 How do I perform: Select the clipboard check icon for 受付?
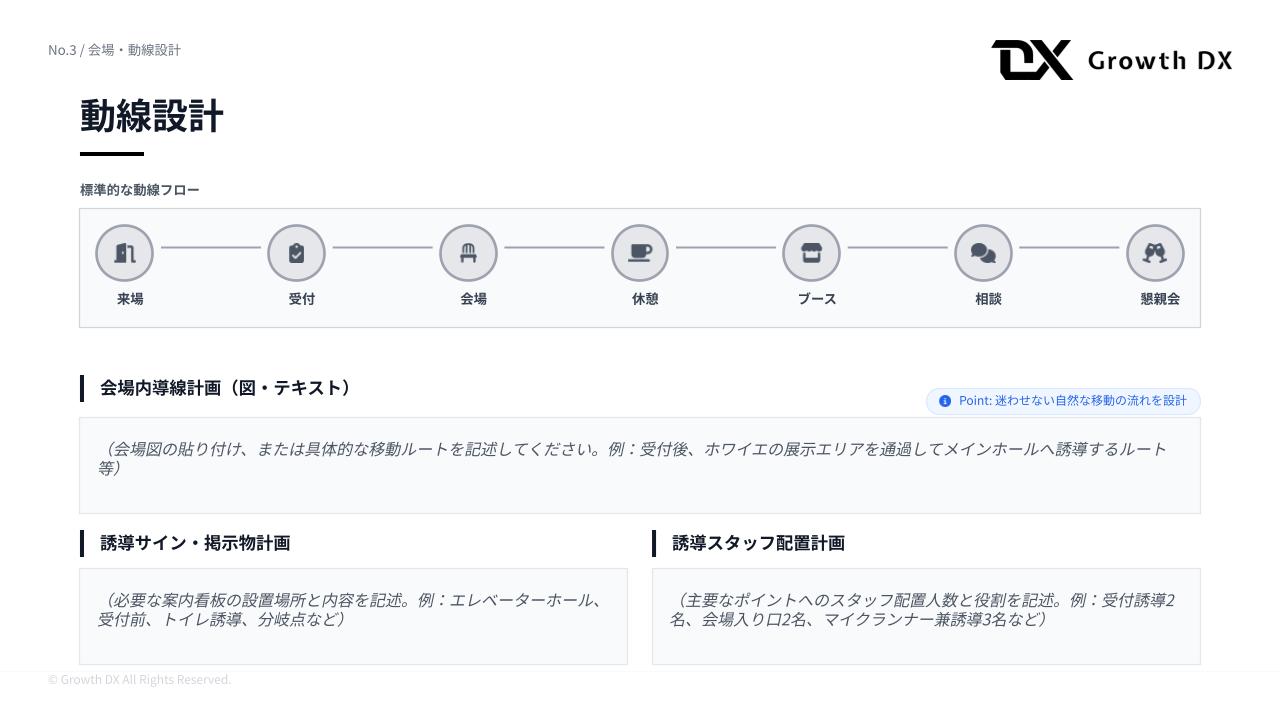296,253
